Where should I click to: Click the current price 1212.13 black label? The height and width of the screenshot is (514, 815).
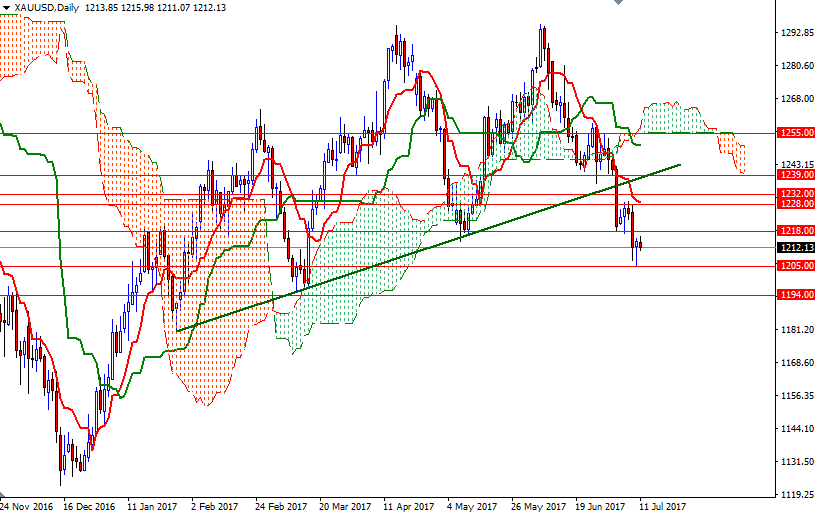tap(795, 248)
